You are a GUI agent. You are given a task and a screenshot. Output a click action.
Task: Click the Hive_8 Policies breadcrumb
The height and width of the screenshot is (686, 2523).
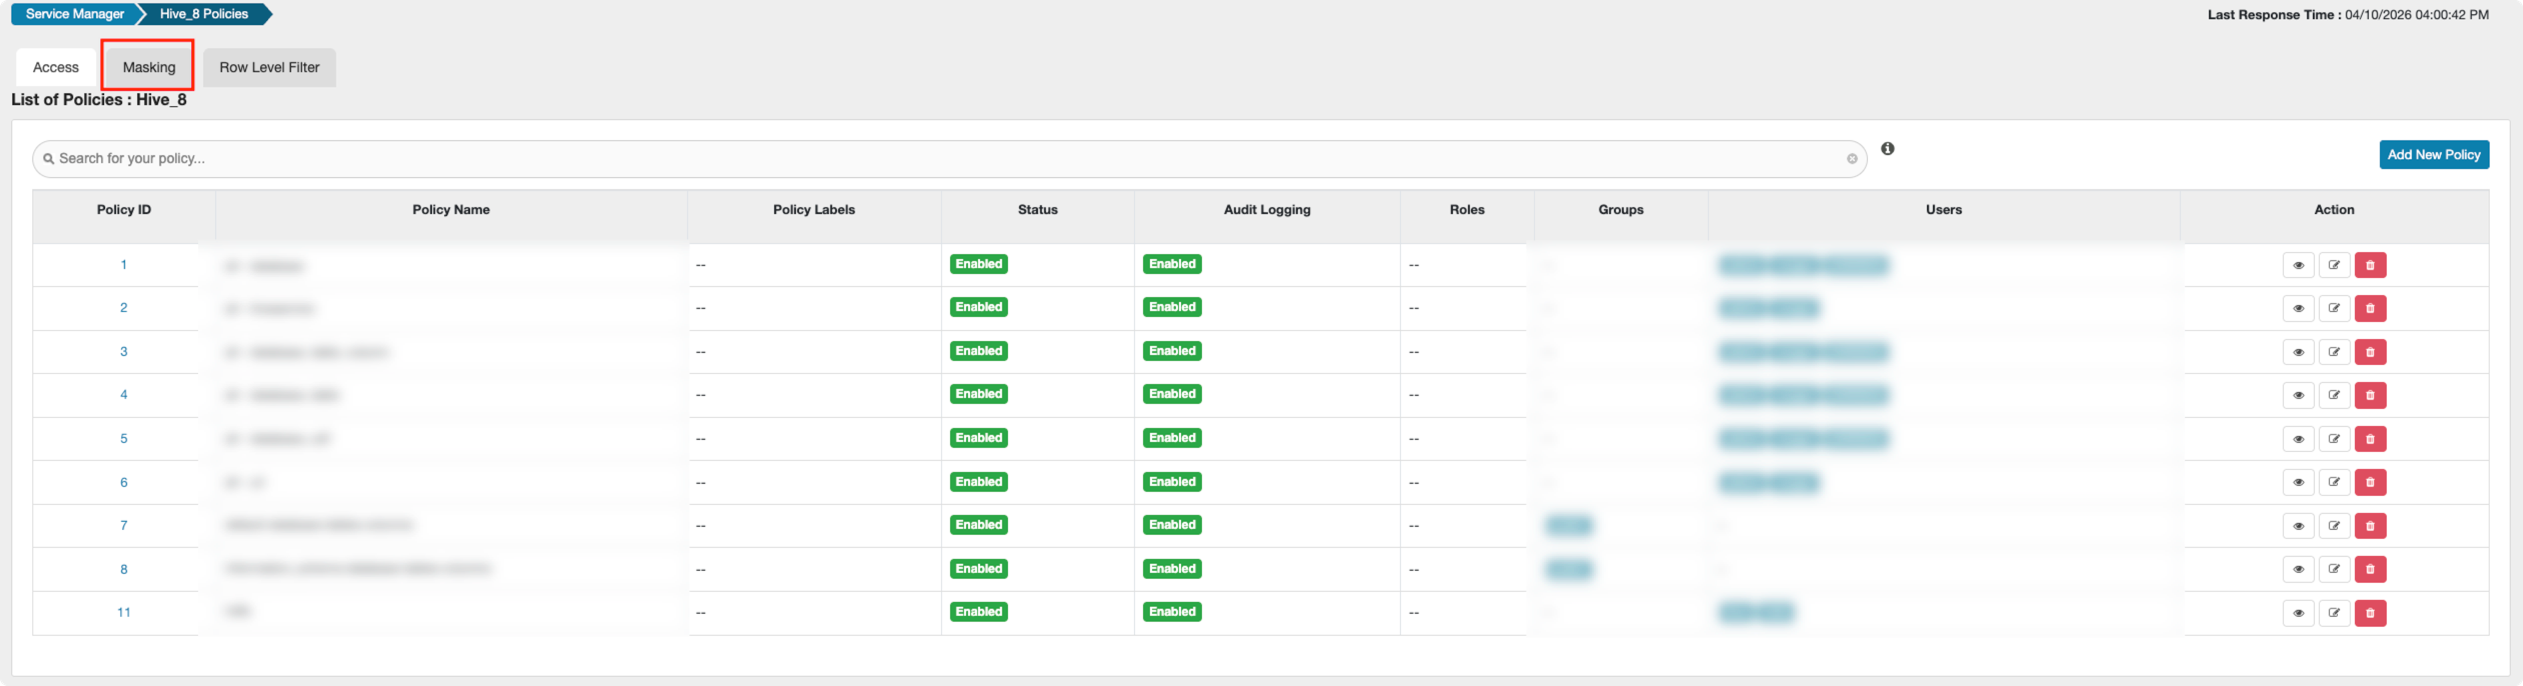pyautogui.click(x=204, y=14)
